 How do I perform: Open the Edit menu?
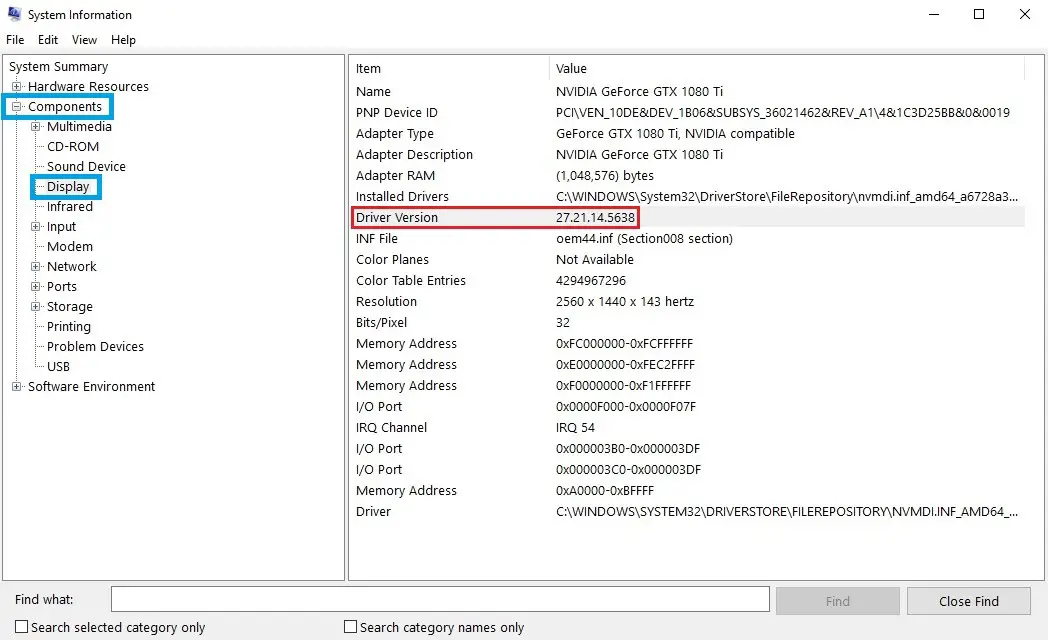tap(47, 40)
